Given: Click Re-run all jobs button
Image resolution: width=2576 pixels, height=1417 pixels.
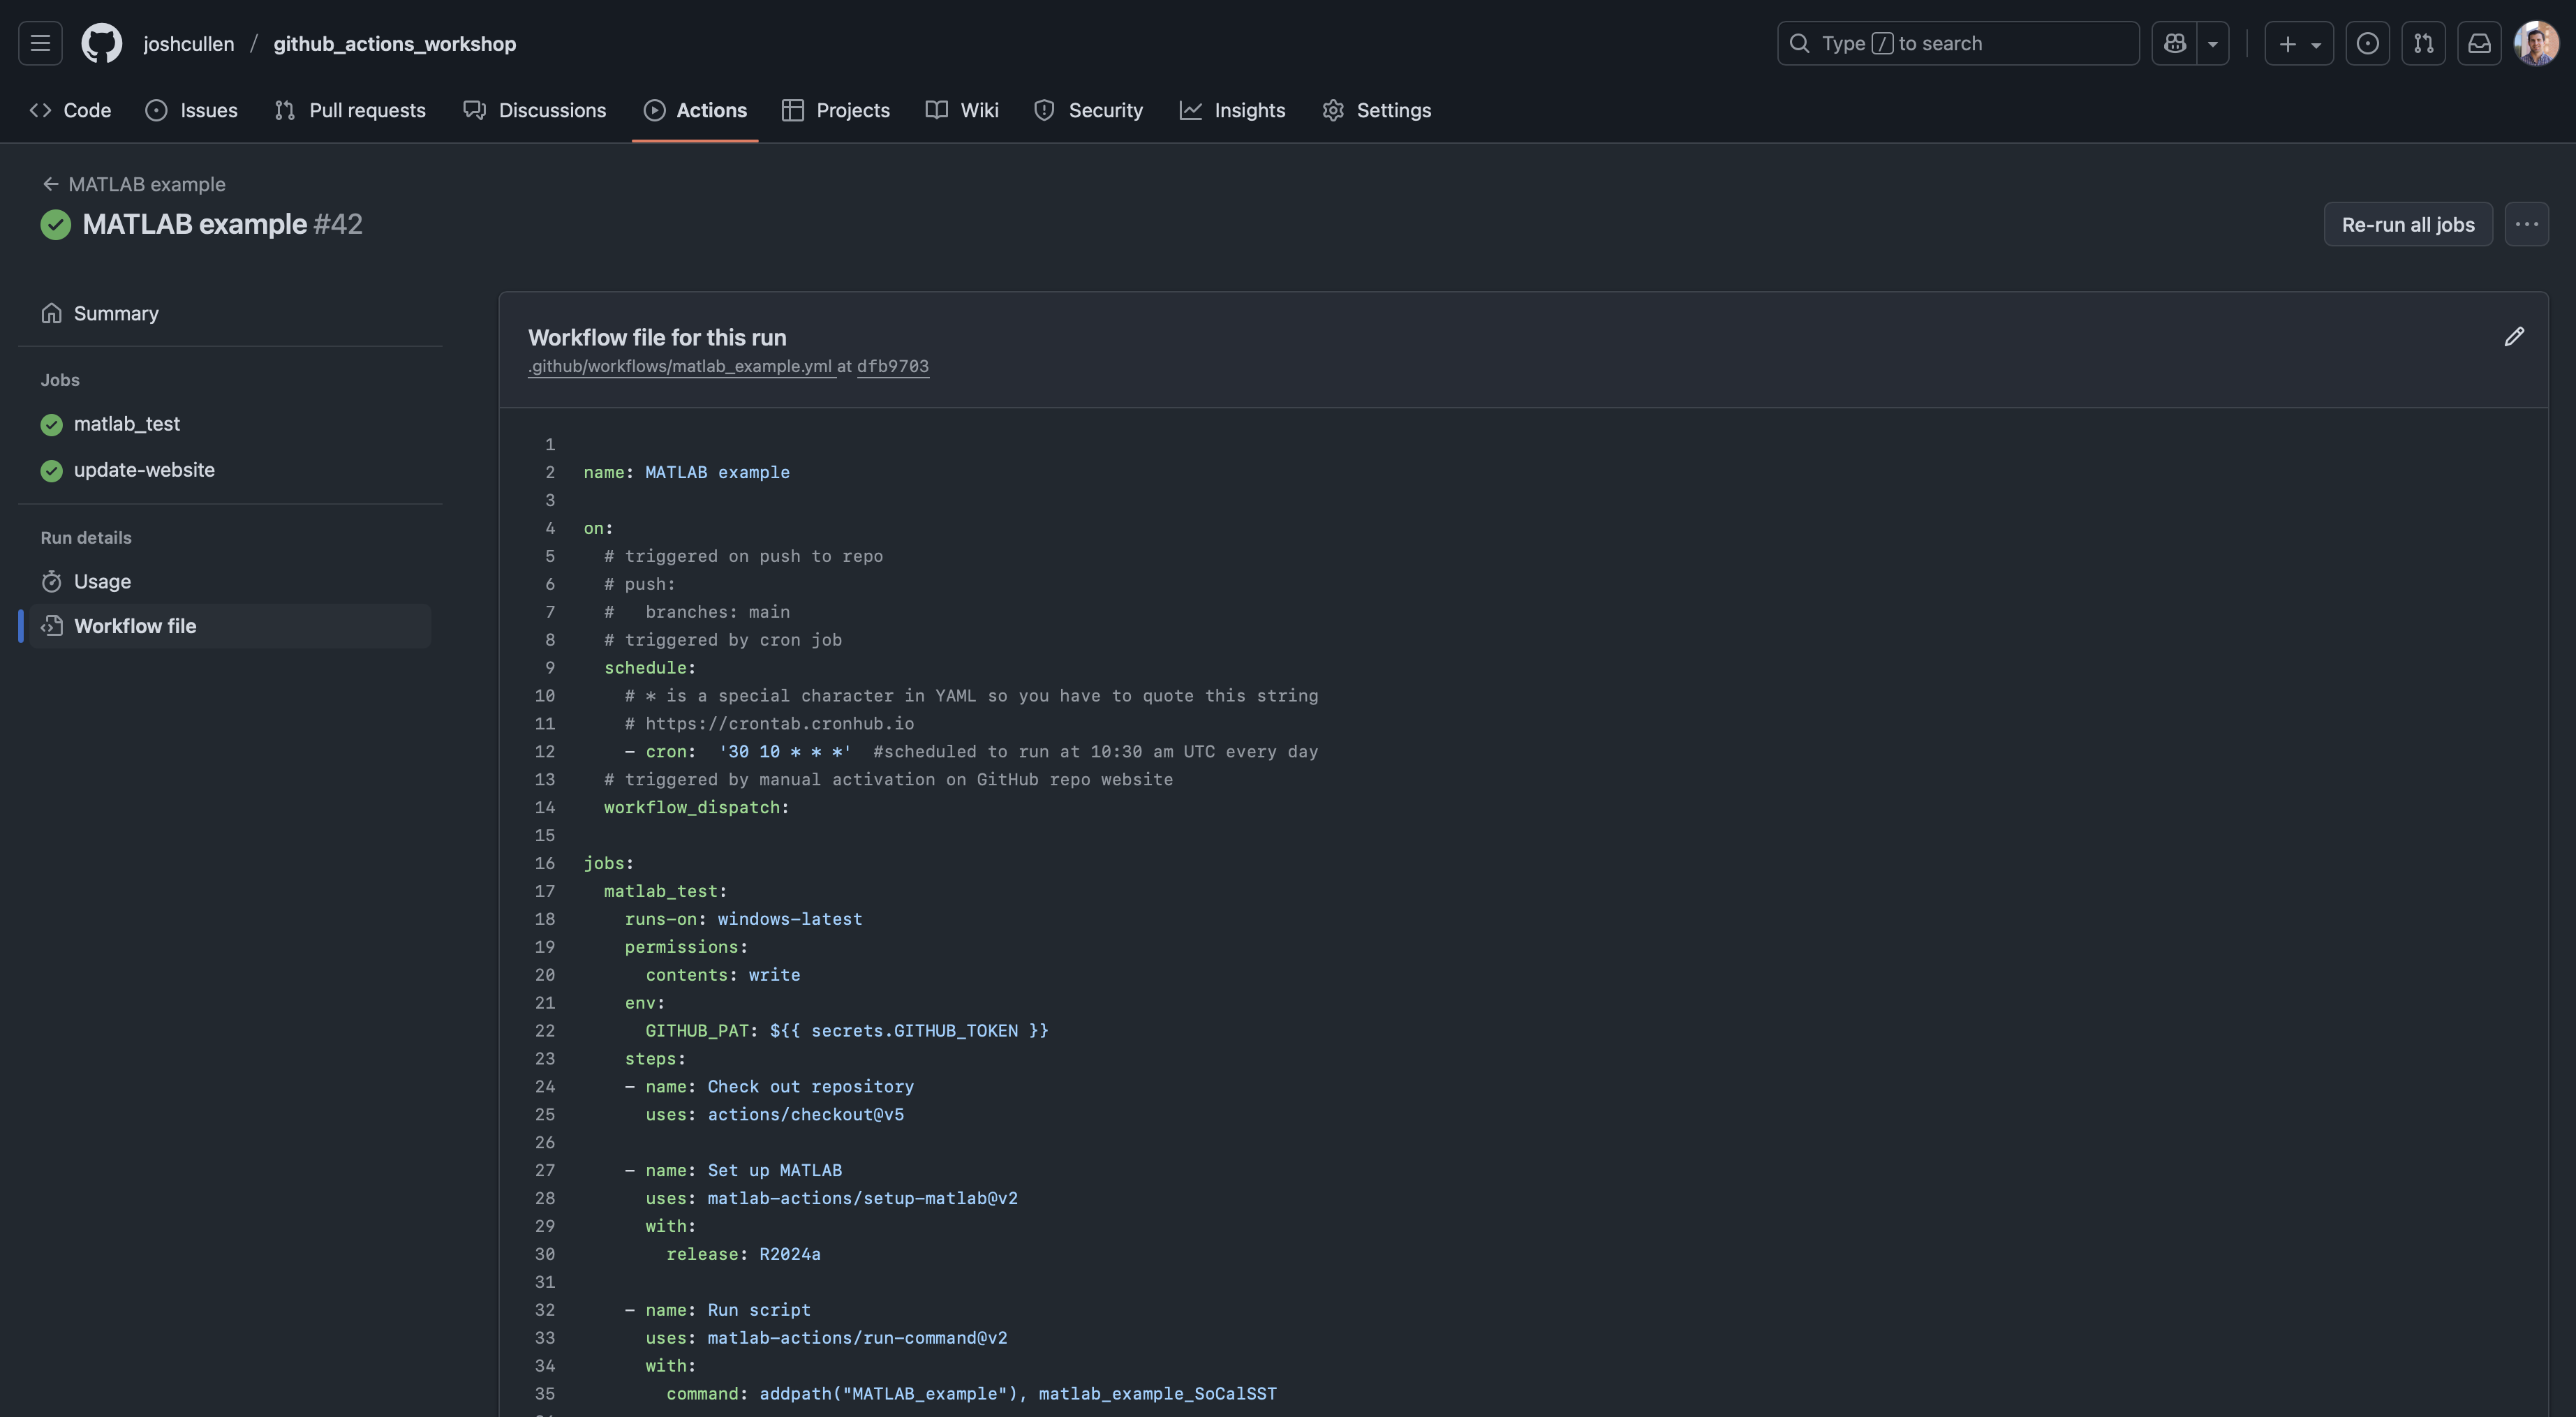Looking at the screenshot, I should (x=2407, y=224).
